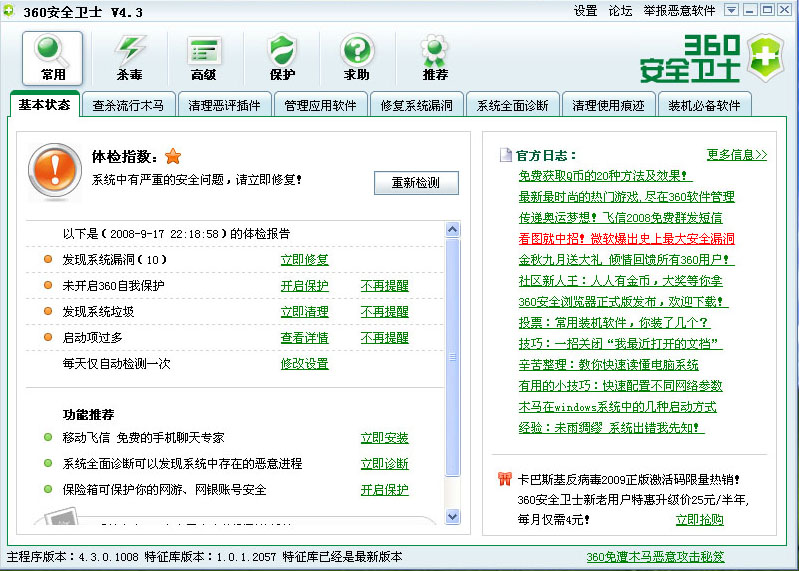Click the 重新检测 button
799x571 pixels.
click(416, 182)
